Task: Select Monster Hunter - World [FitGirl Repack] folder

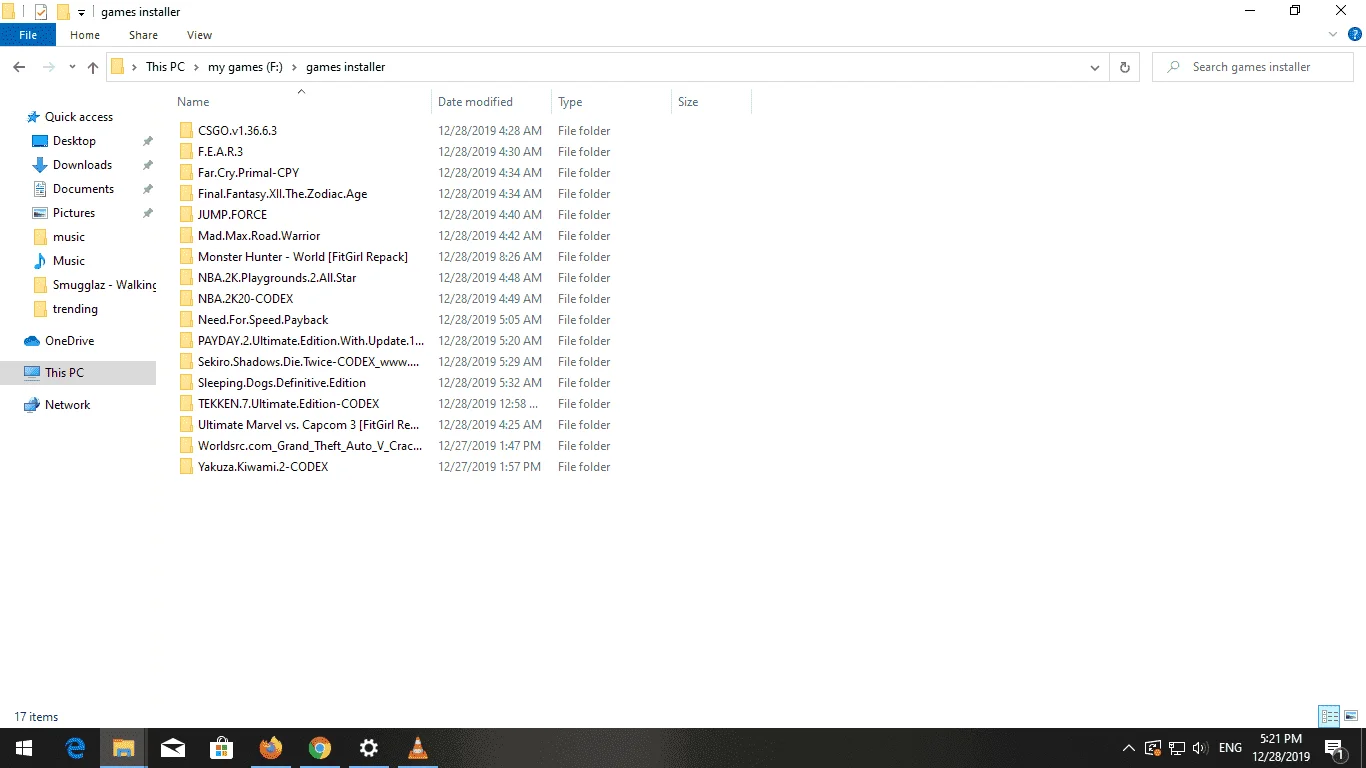Action: click(x=303, y=257)
